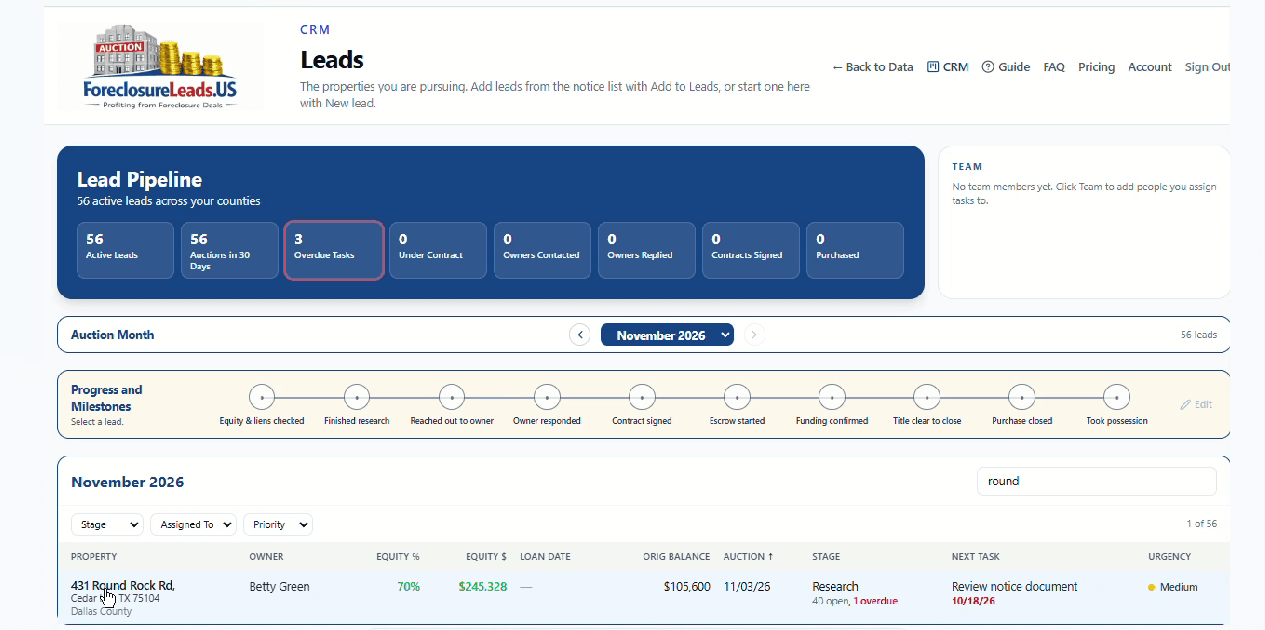Click the ForeclosureLeads.US logo
This screenshot has width=1265, height=630.
pyautogui.click(x=161, y=67)
